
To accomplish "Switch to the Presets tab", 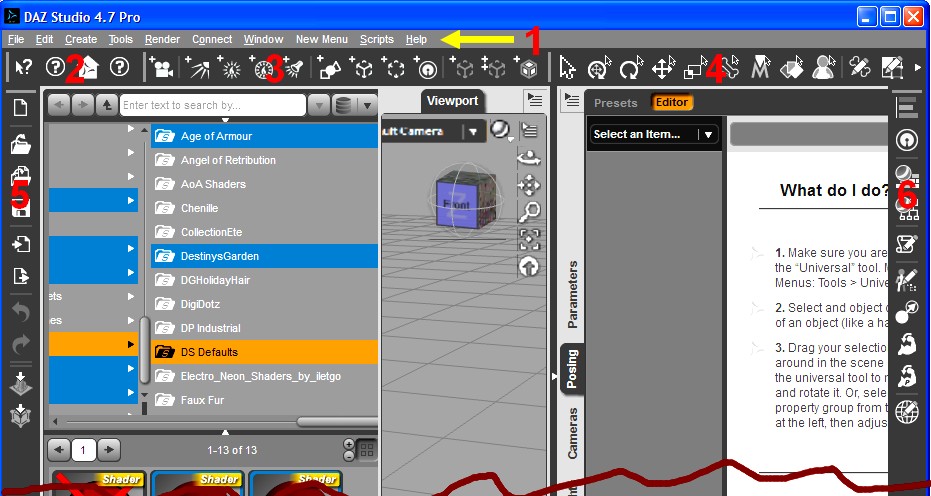I will pos(615,103).
